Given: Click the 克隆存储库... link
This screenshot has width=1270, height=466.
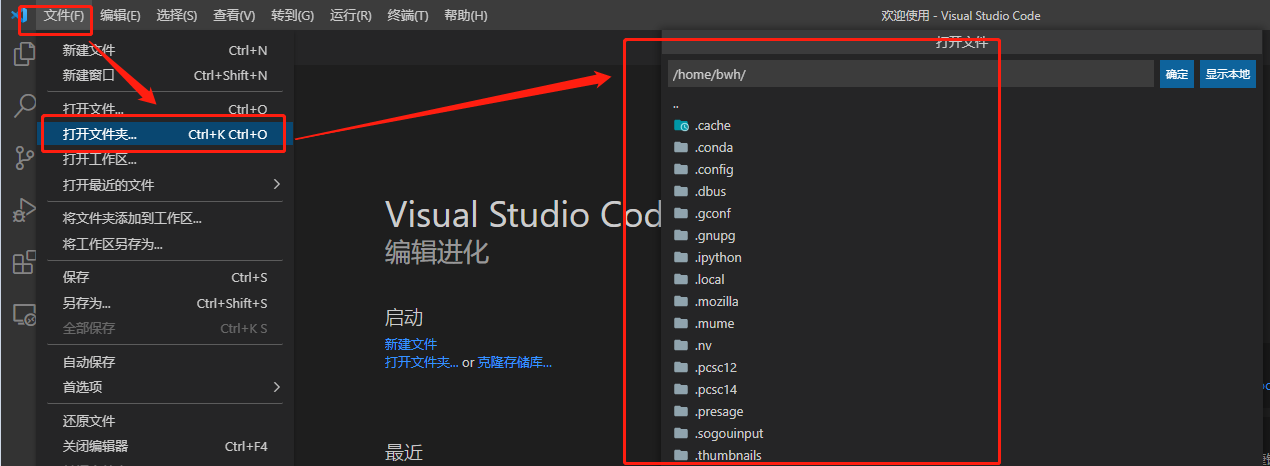Looking at the screenshot, I should (514, 362).
